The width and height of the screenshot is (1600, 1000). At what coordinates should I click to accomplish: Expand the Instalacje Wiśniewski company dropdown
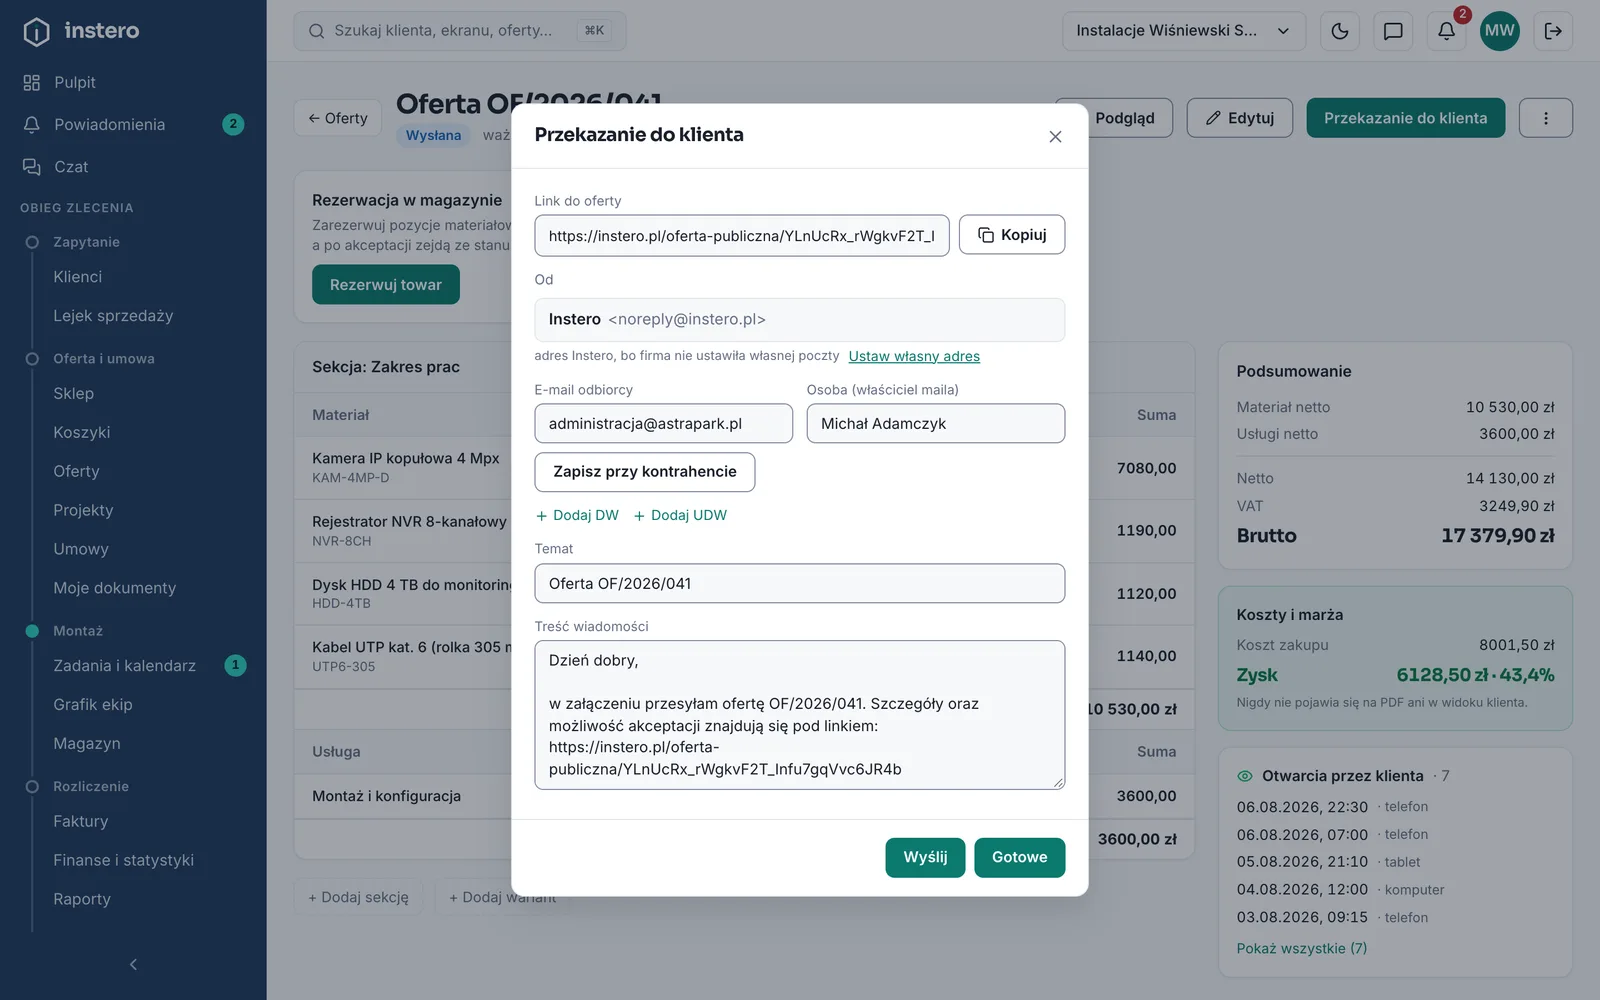1184,31
